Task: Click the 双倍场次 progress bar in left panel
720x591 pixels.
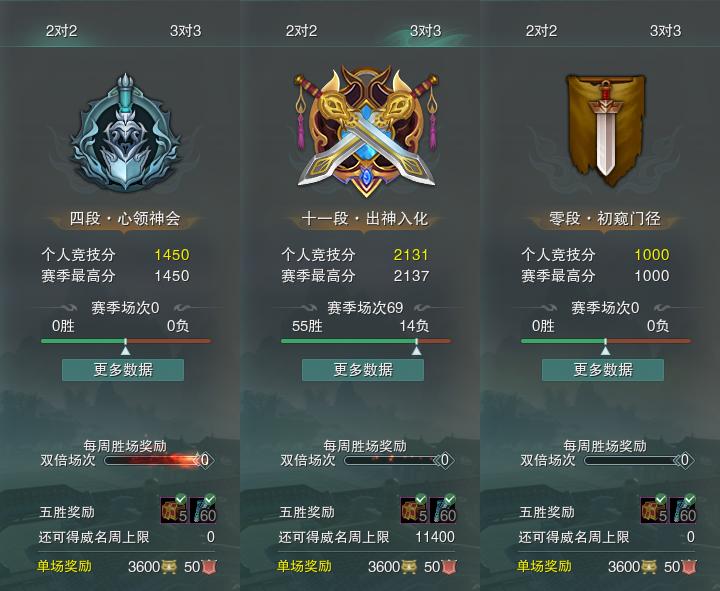Action: [154, 460]
